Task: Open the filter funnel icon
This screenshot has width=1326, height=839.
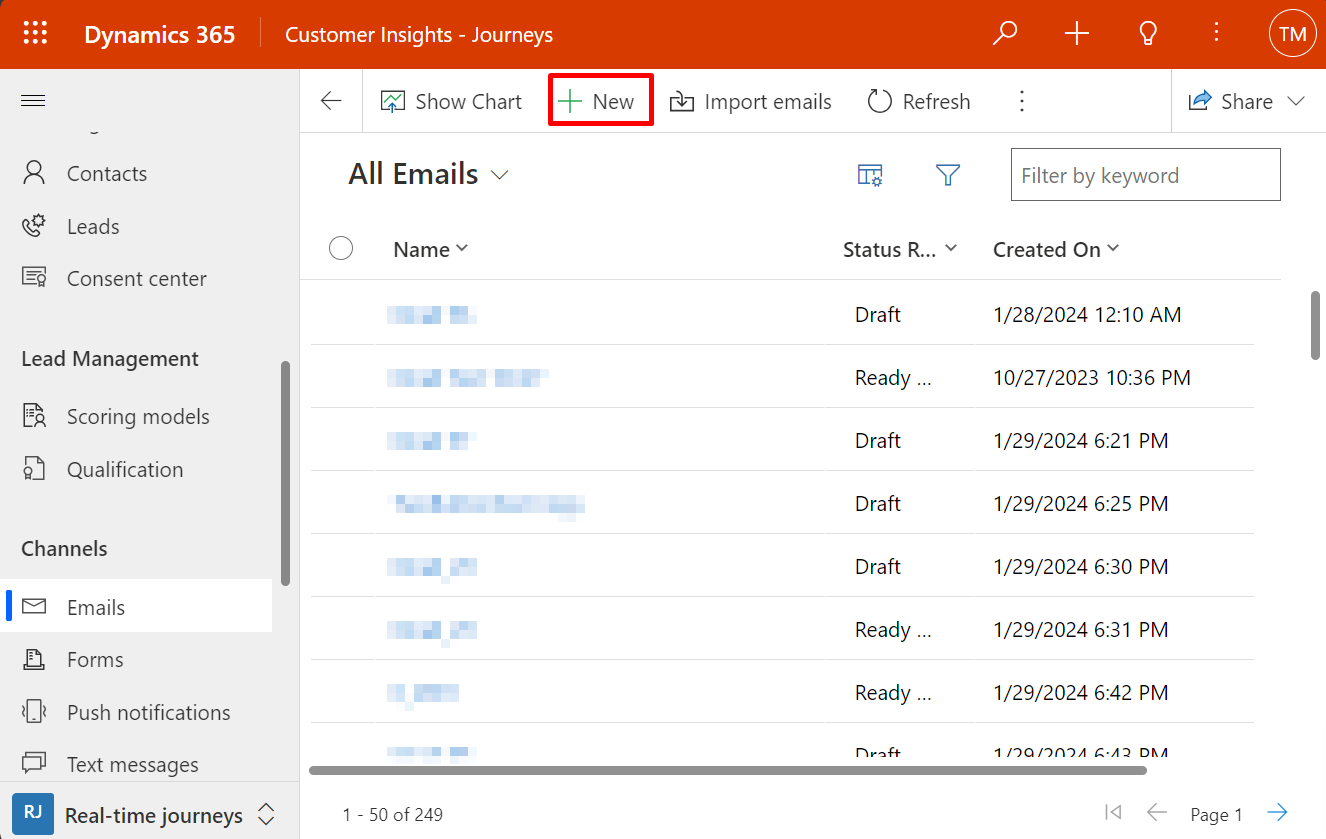Action: (x=948, y=175)
